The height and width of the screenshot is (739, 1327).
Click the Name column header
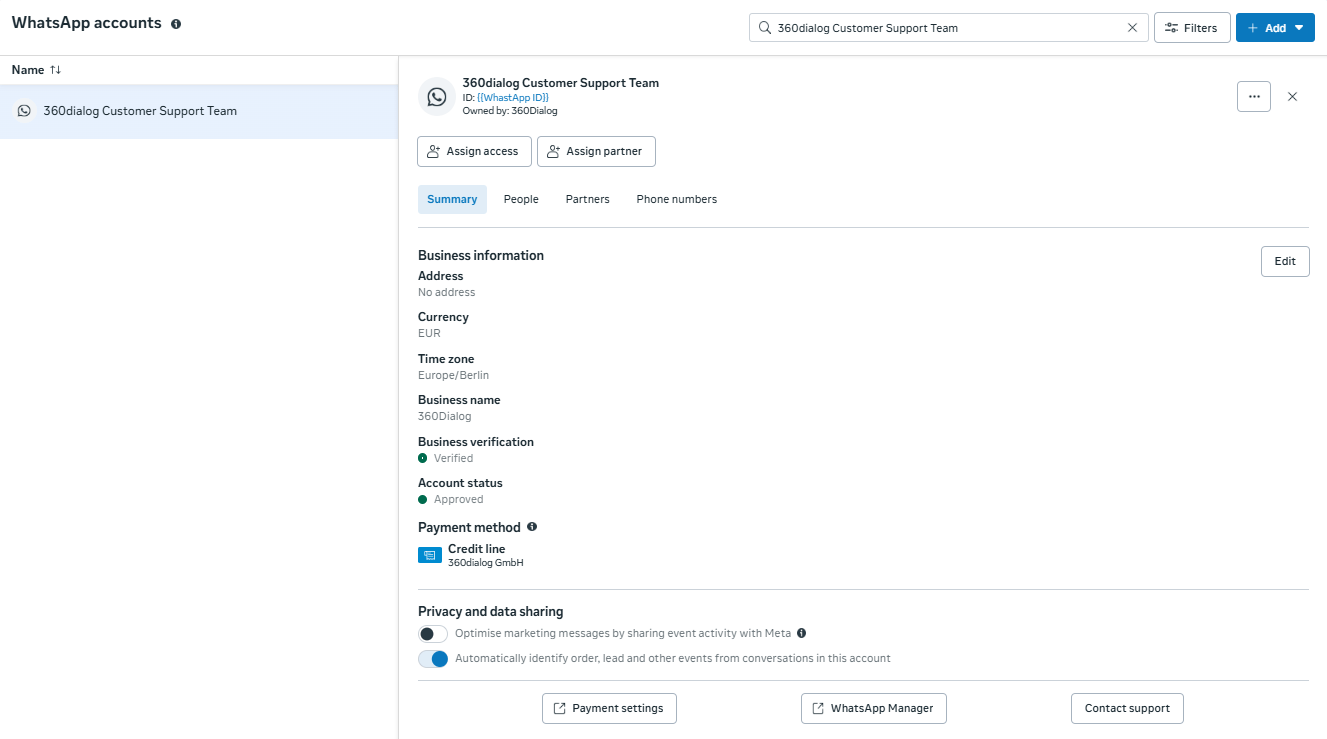point(28,70)
